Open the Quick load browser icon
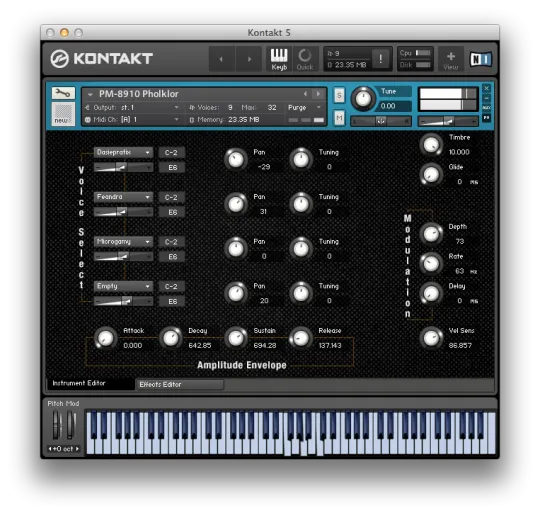The width and height of the screenshot is (540, 515). pos(305,59)
